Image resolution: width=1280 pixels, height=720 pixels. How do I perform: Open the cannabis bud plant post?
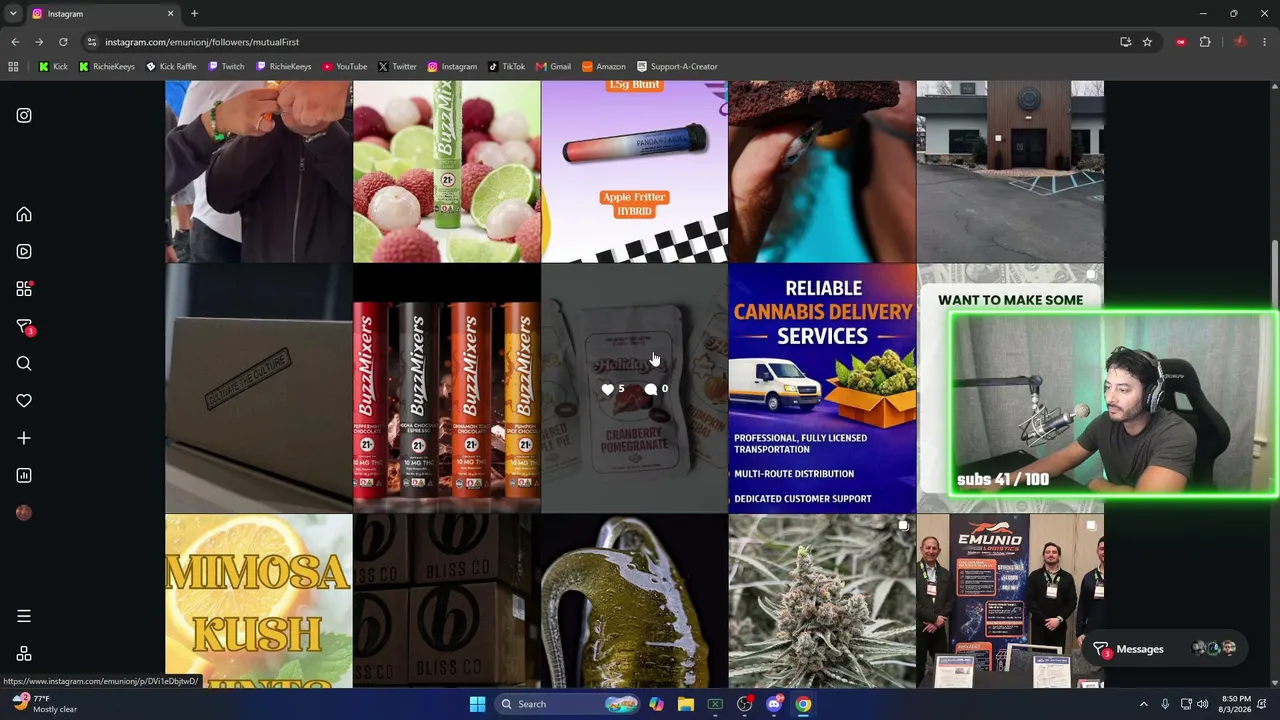(x=822, y=601)
